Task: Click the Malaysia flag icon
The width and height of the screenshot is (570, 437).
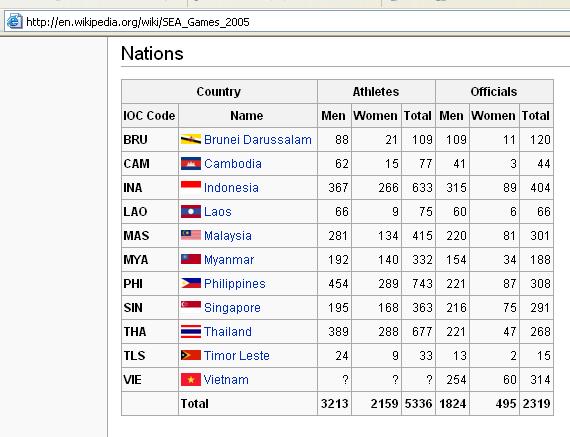Action: click(191, 235)
